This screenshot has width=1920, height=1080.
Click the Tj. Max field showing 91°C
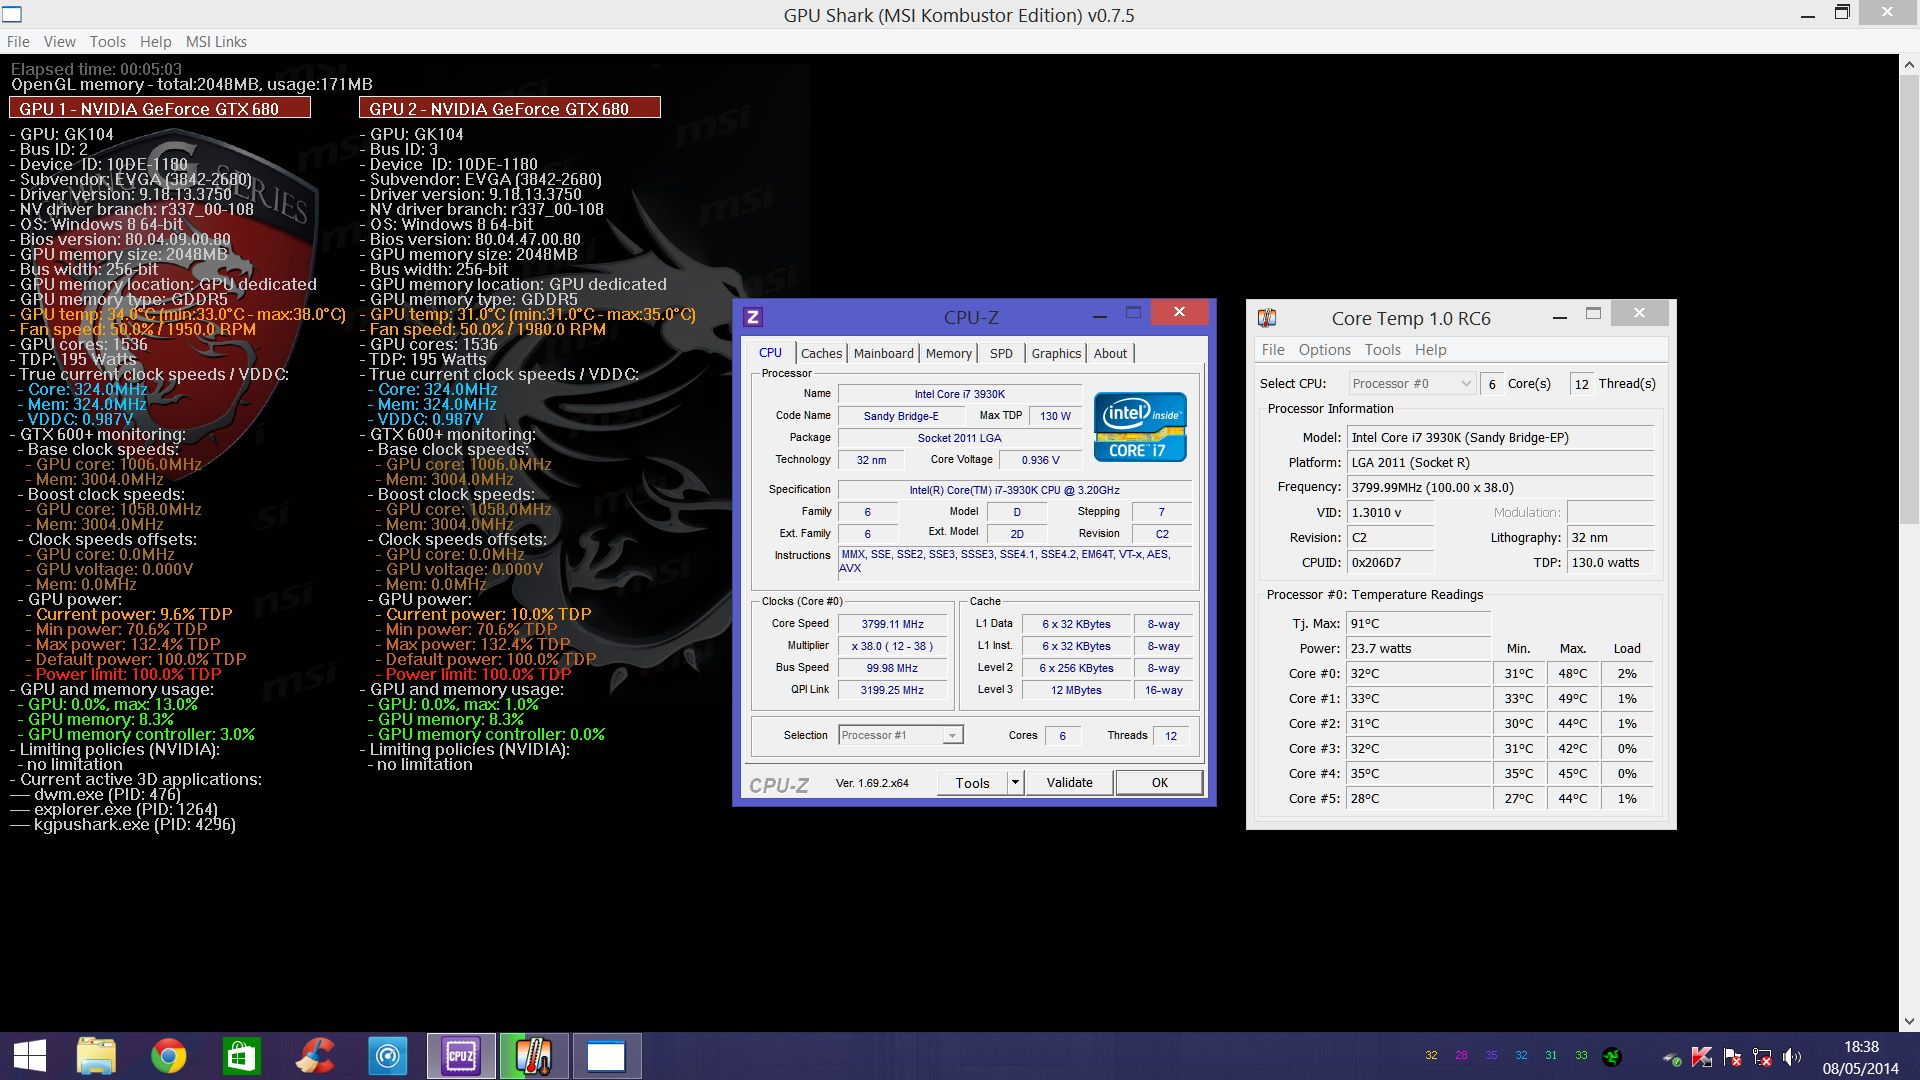[x=1418, y=623]
